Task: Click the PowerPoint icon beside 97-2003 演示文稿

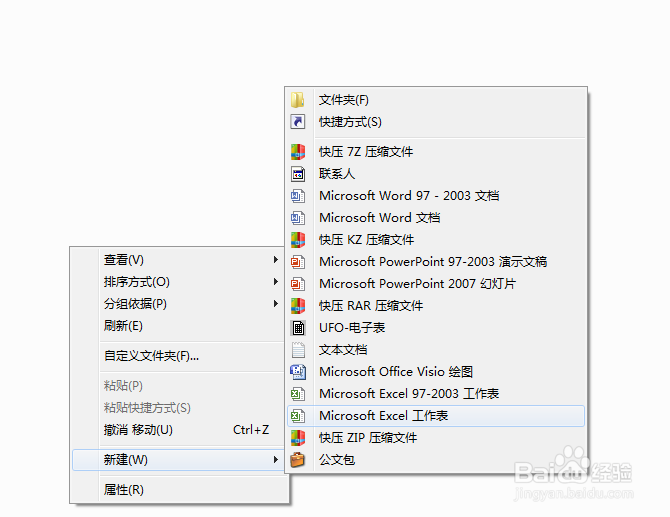Action: 298,261
